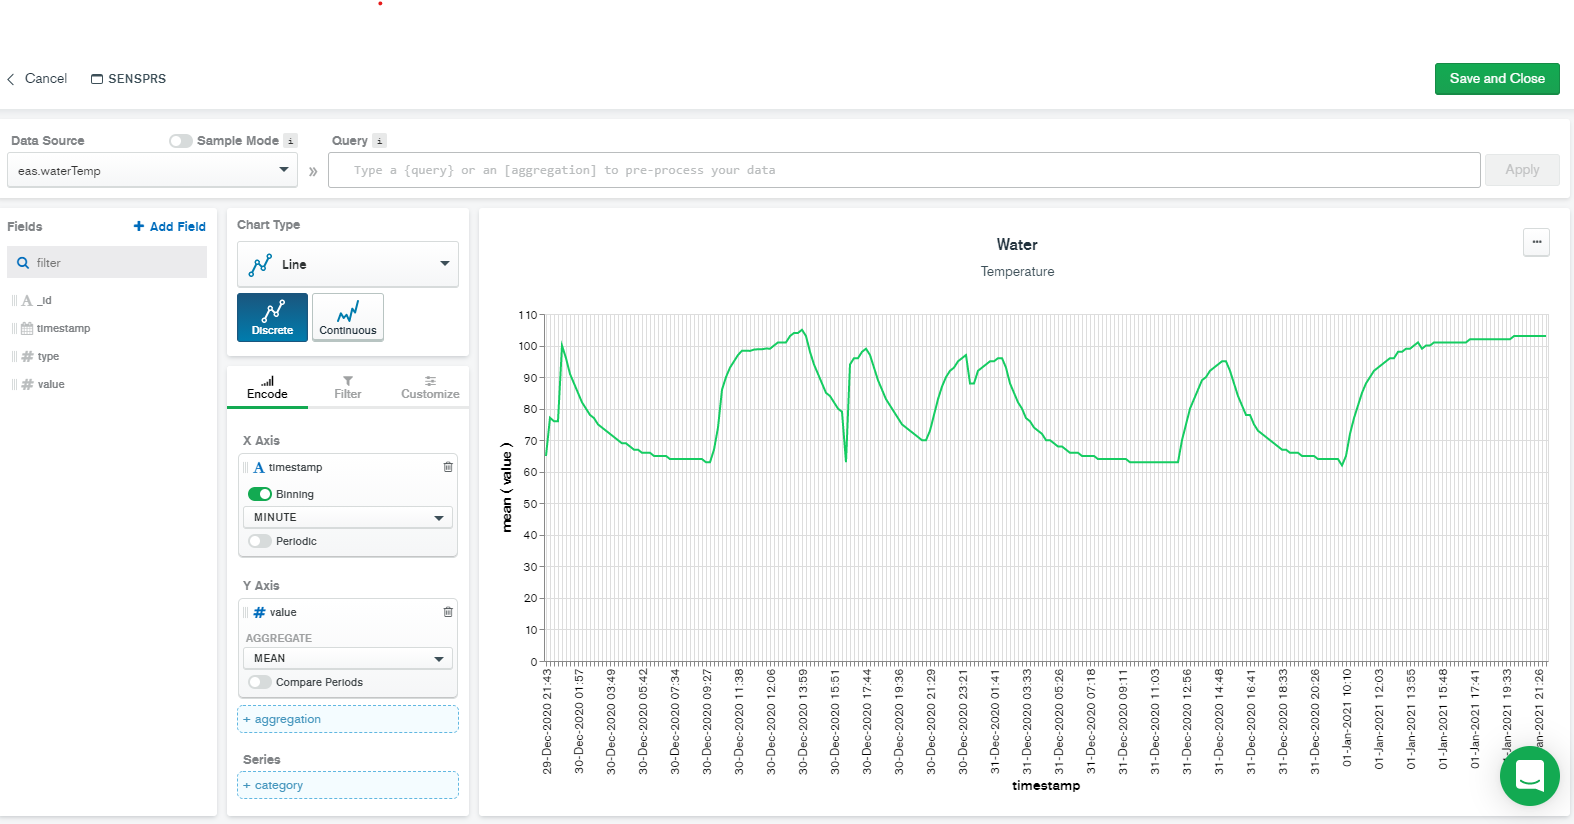Click the Sample Mode info icon
Screen dimensions: 1574x824
(x=291, y=141)
